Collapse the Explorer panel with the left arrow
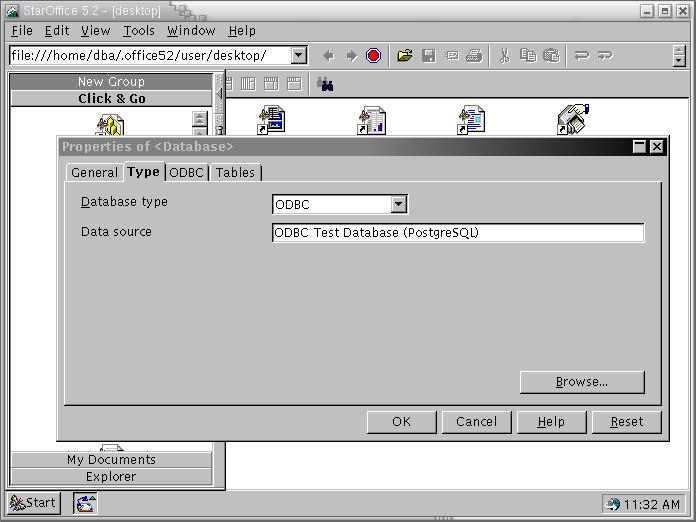The width and height of the screenshot is (696, 522). pos(219,94)
